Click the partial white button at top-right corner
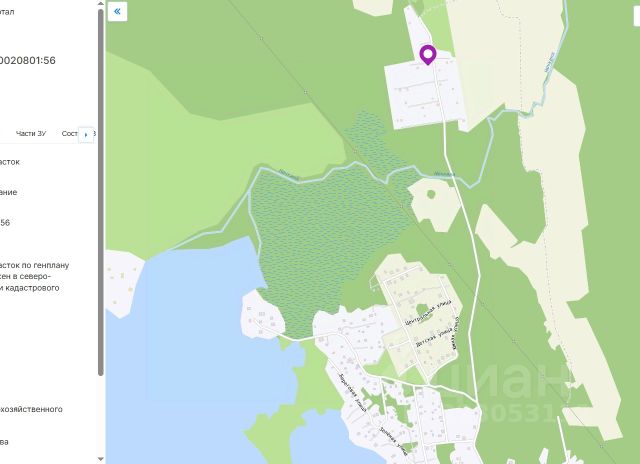This screenshot has height=464, width=640. (x=636, y=16)
